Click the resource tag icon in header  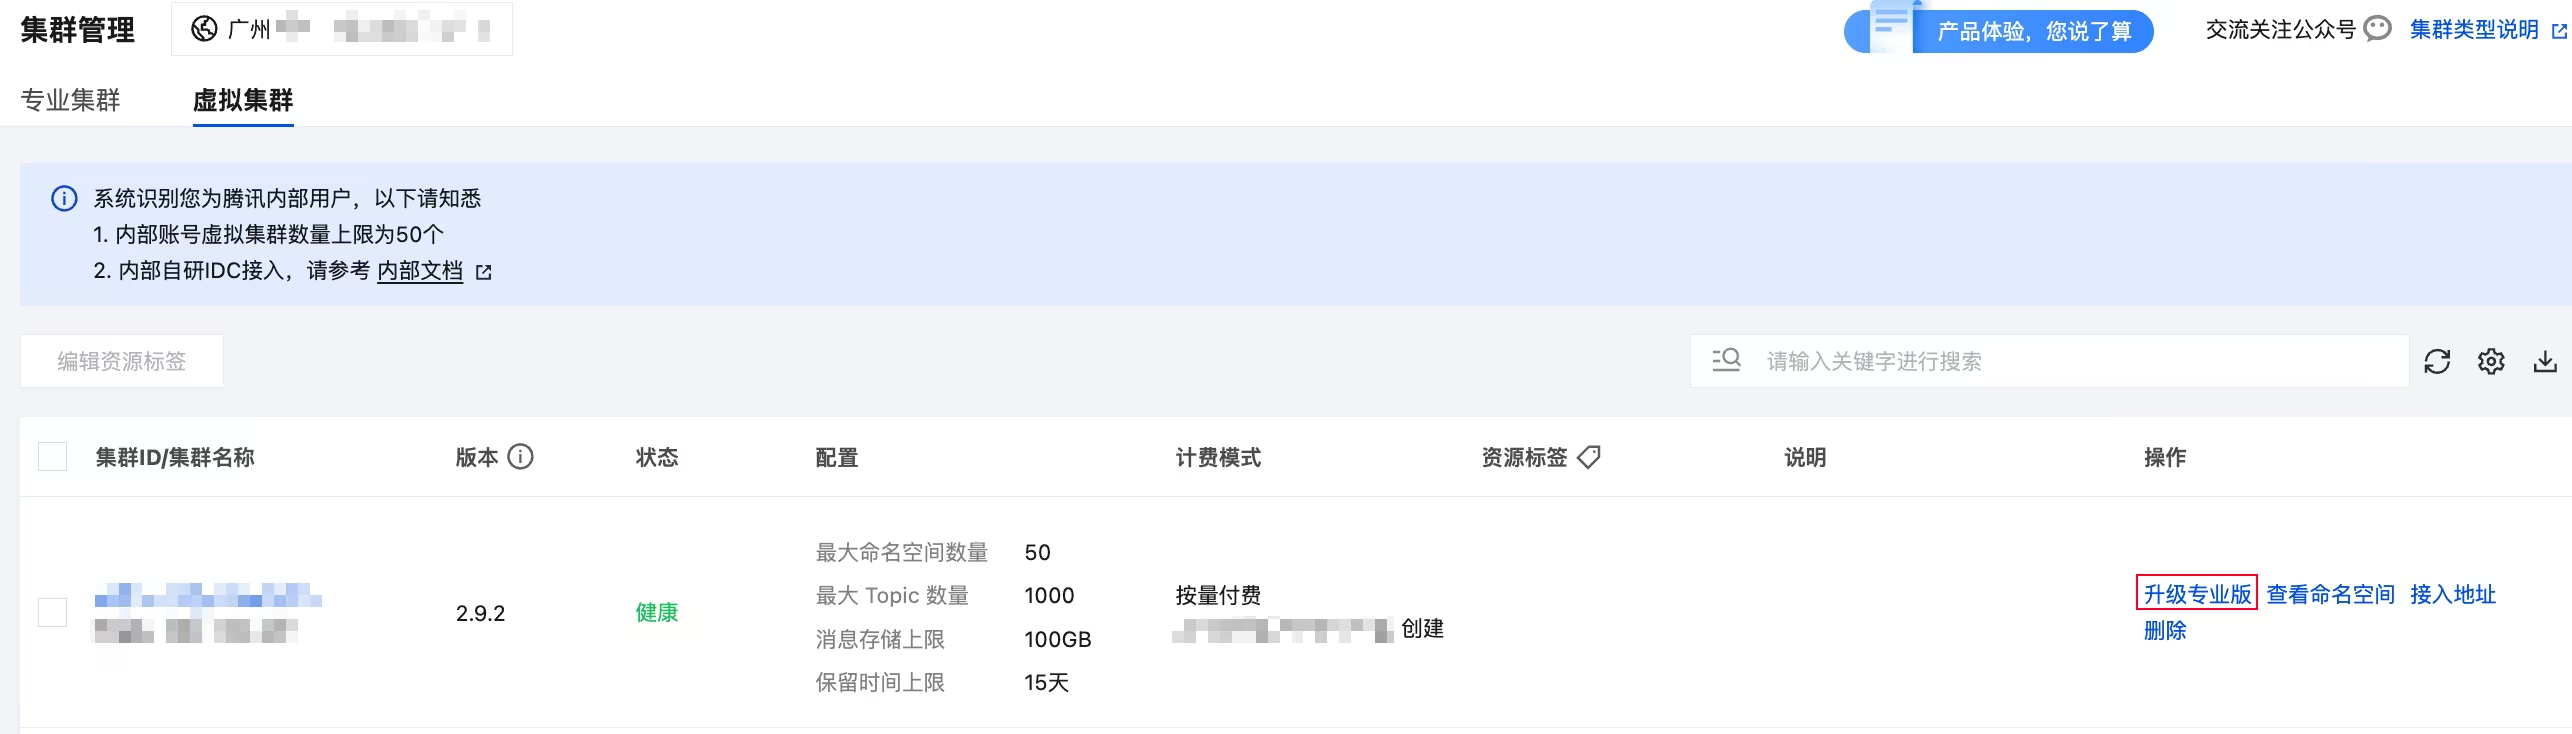[1589, 457]
